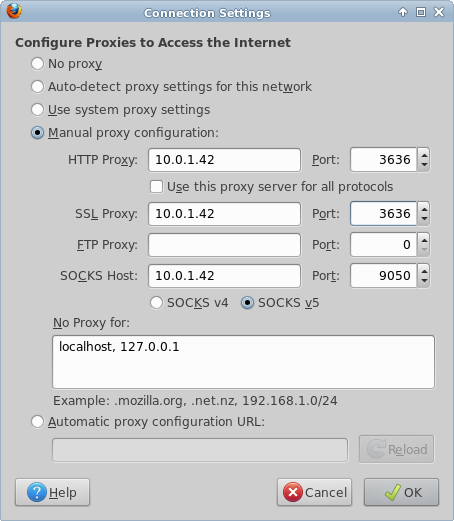Click the blue question mark Help icon
Image resolution: width=454 pixels, height=521 pixels.
pos(37,492)
